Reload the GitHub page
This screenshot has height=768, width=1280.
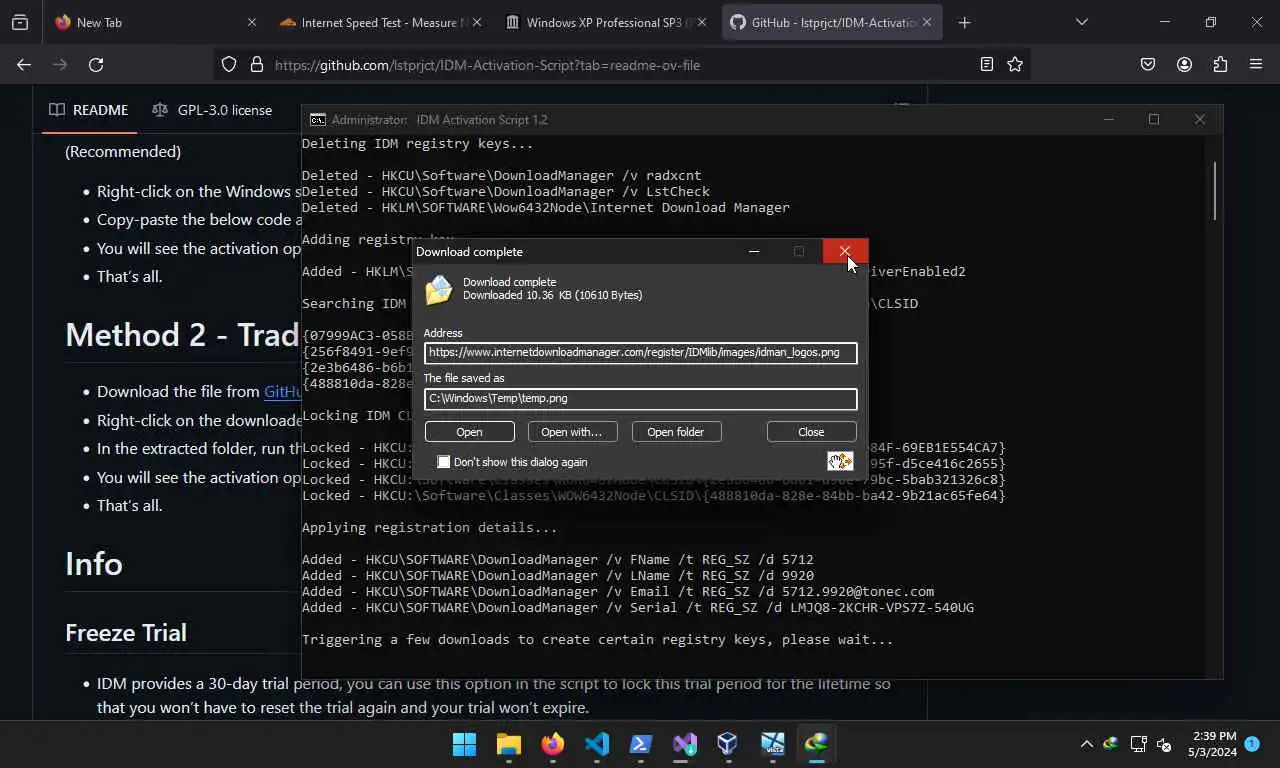tap(96, 64)
